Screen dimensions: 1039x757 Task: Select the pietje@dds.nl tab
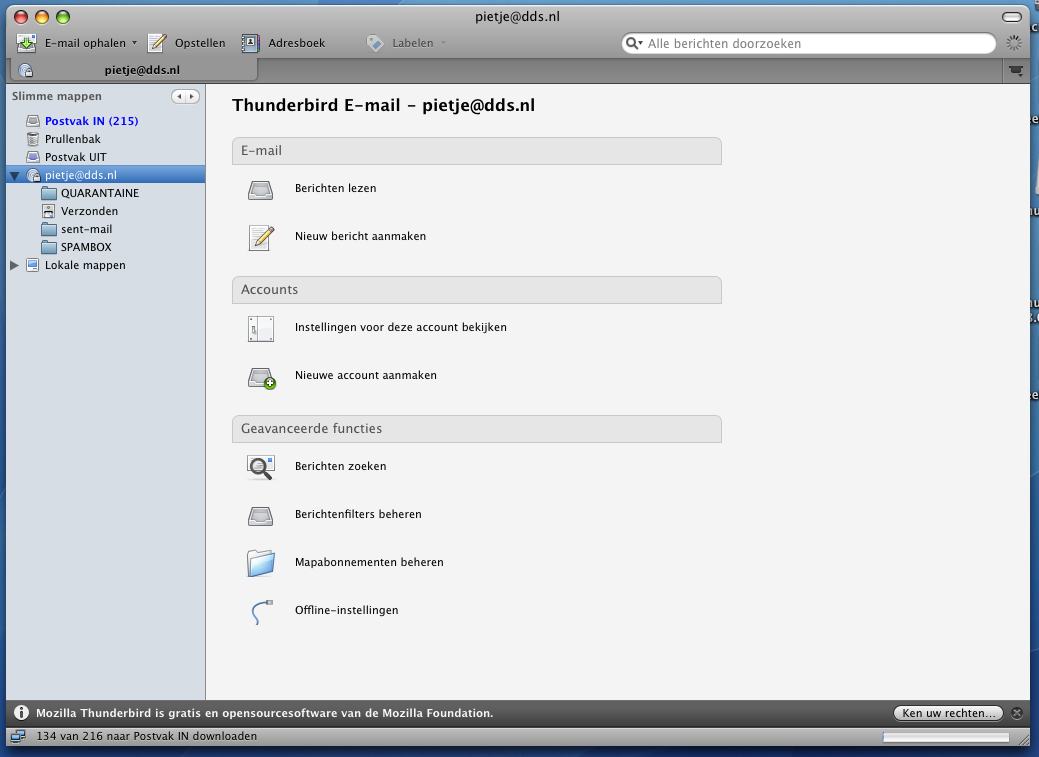[135, 70]
